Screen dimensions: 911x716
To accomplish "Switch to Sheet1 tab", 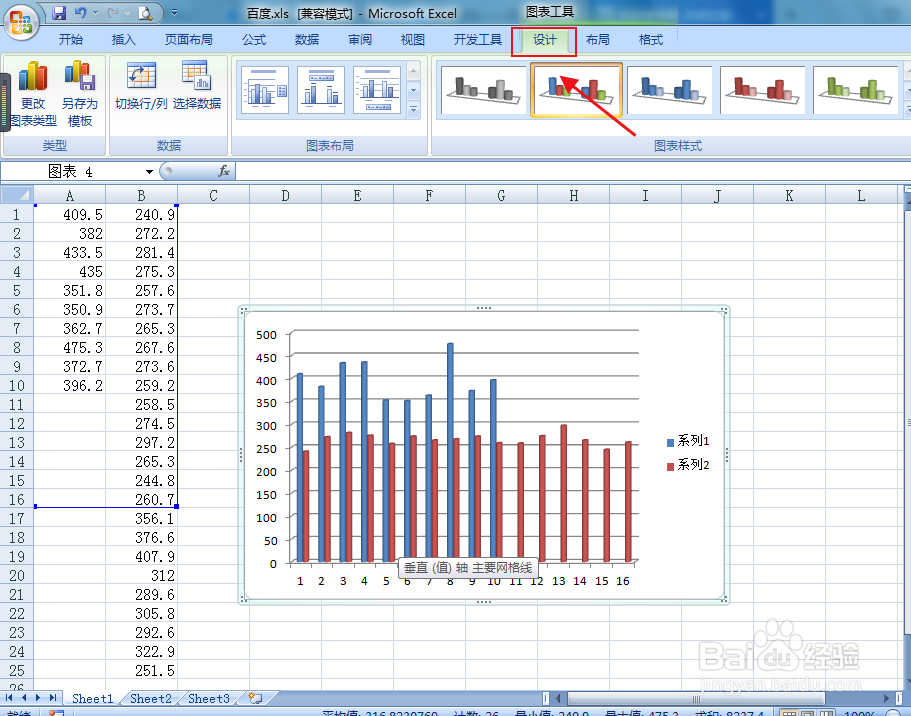I will click(x=92, y=699).
